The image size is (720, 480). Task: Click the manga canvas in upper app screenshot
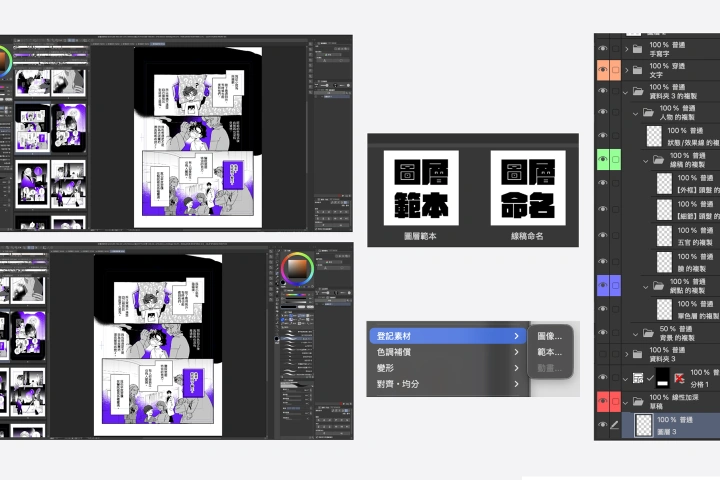pyautogui.click(x=198, y=137)
